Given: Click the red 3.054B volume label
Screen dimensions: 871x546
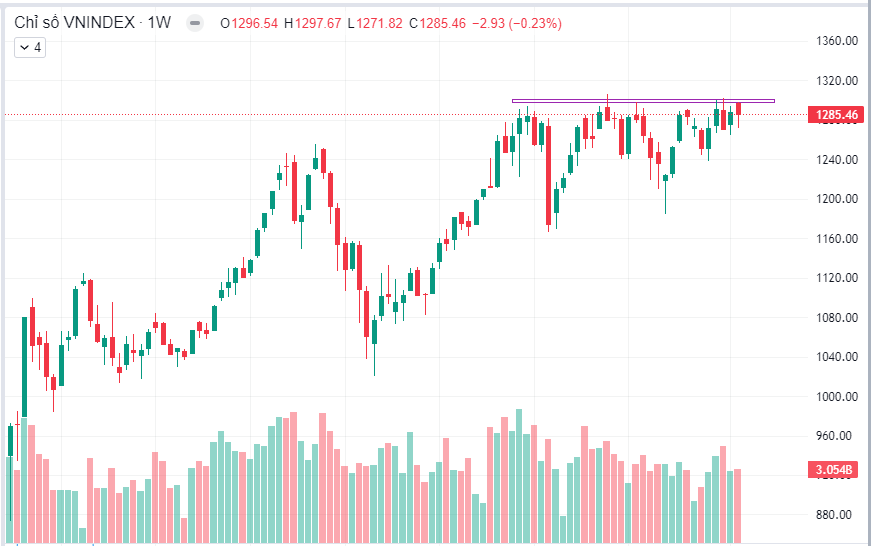Looking at the screenshot, I should pyautogui.click(x=833, y=469).
